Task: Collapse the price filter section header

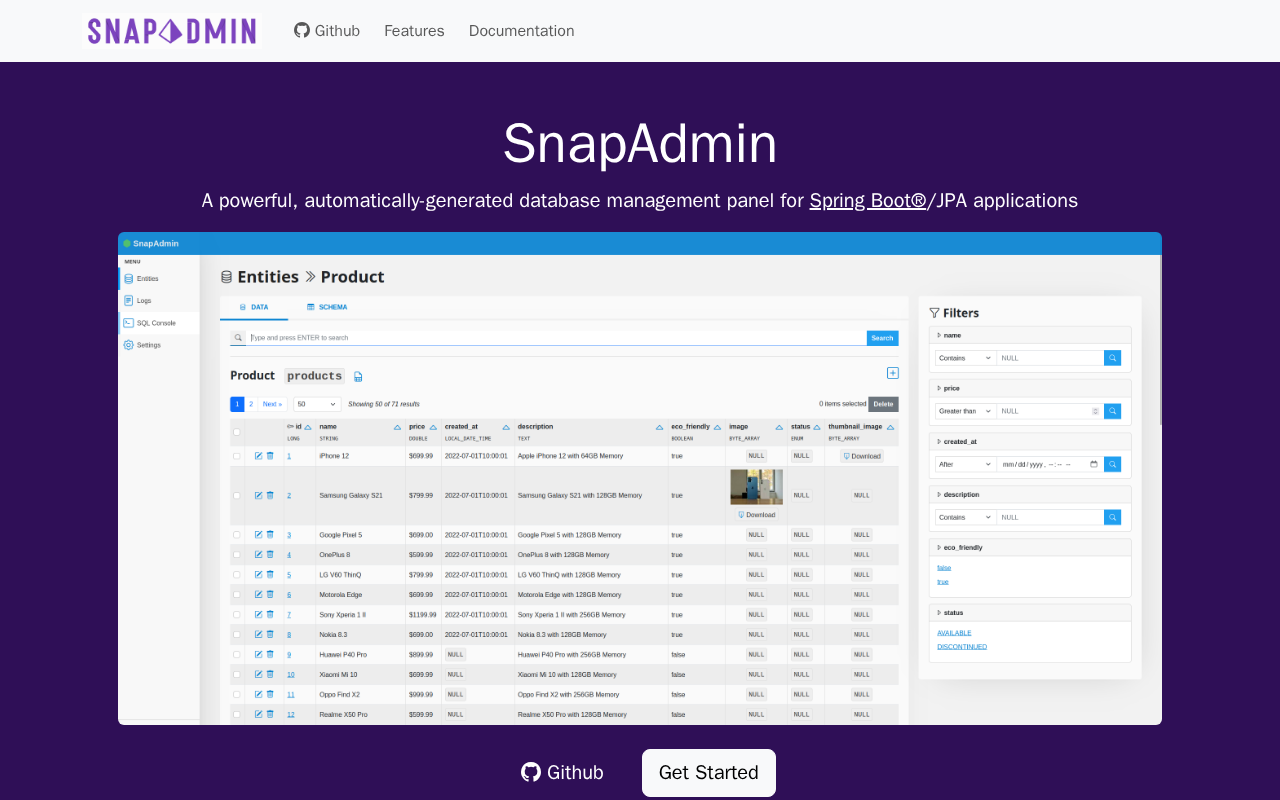Action: [x=1030, y=388]
